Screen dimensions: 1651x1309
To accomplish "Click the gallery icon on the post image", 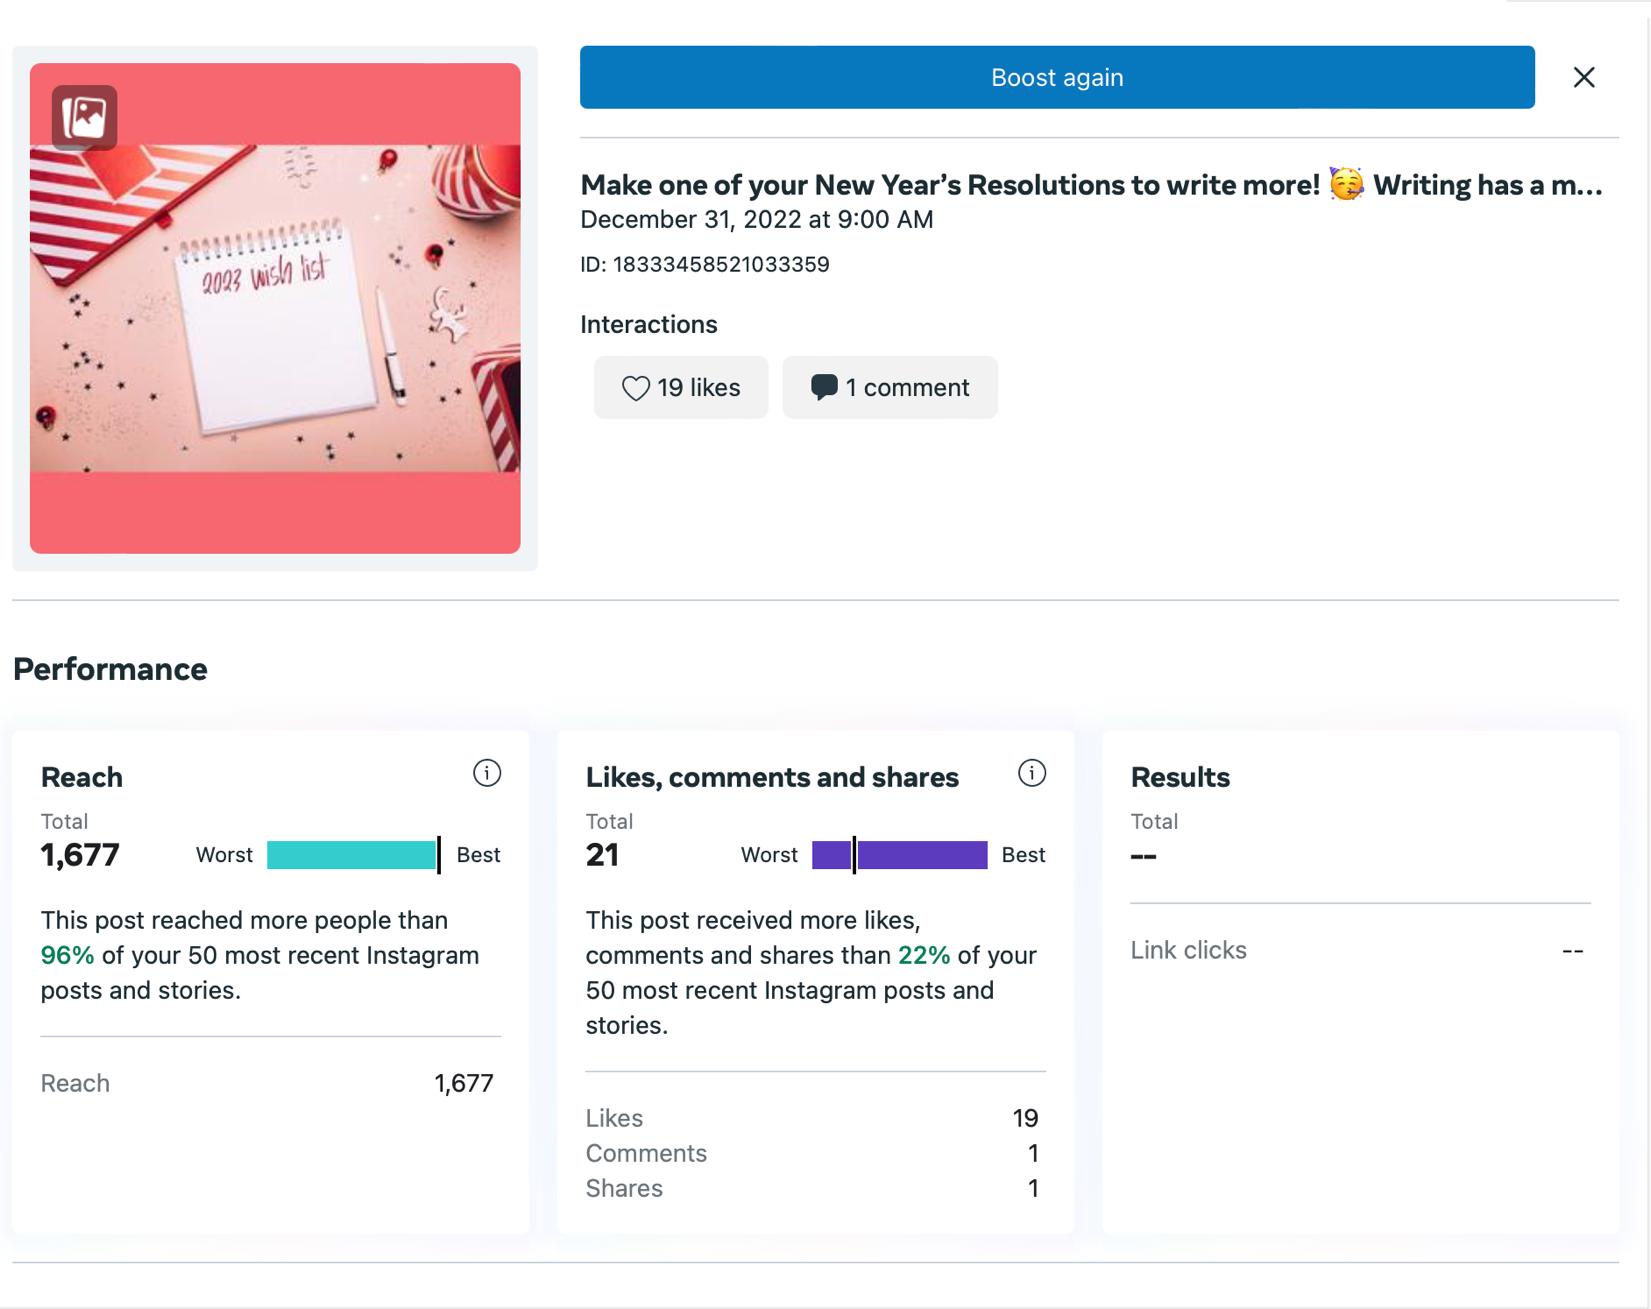I will coord(85,118).
